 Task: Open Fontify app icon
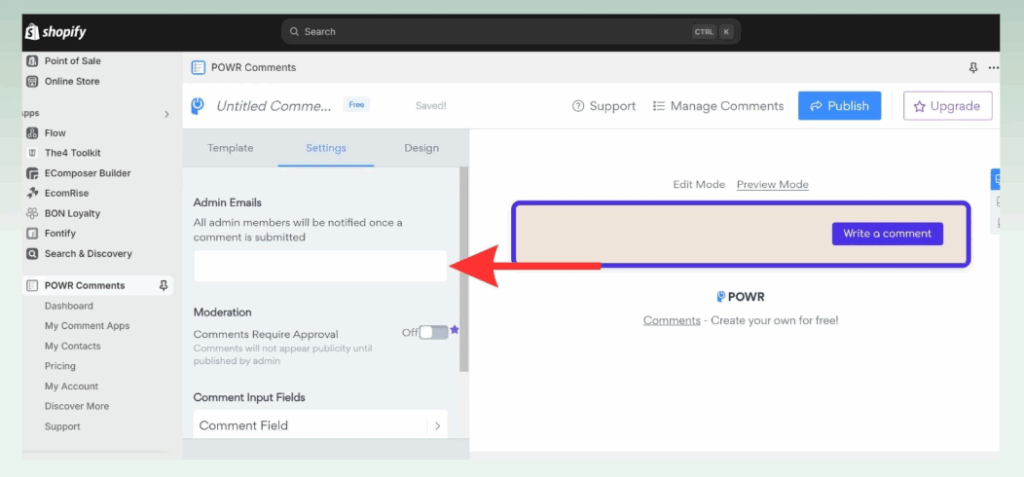[x=32, y=233]
